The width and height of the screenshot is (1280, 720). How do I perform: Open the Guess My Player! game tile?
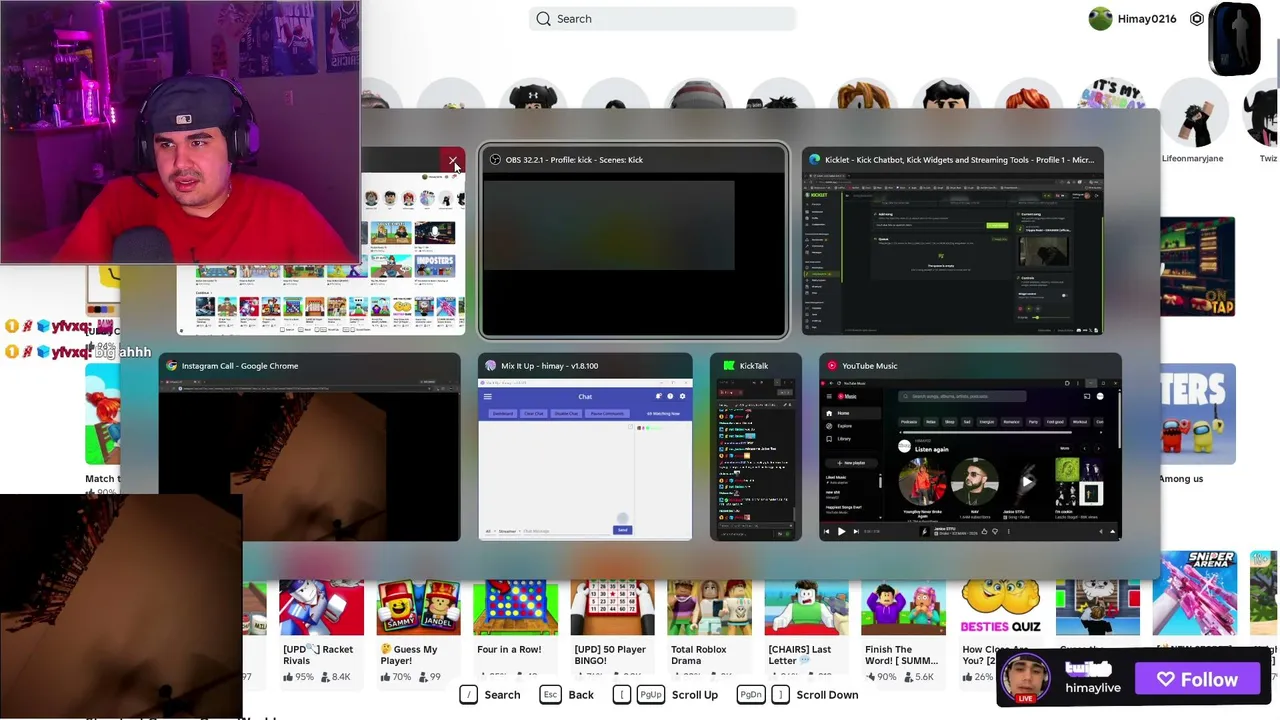click(418, 632)
